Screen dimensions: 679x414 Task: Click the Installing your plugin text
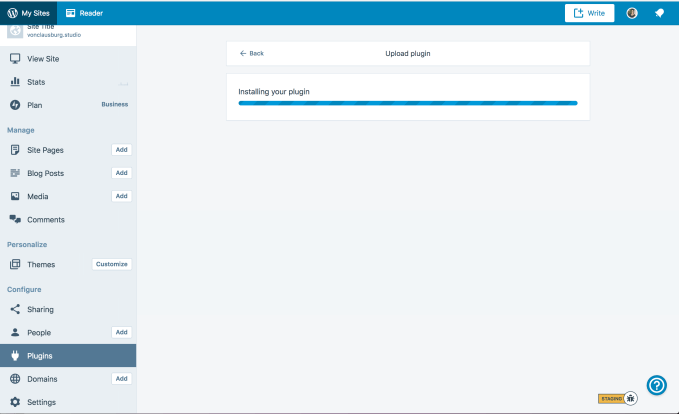coord(274,92)
